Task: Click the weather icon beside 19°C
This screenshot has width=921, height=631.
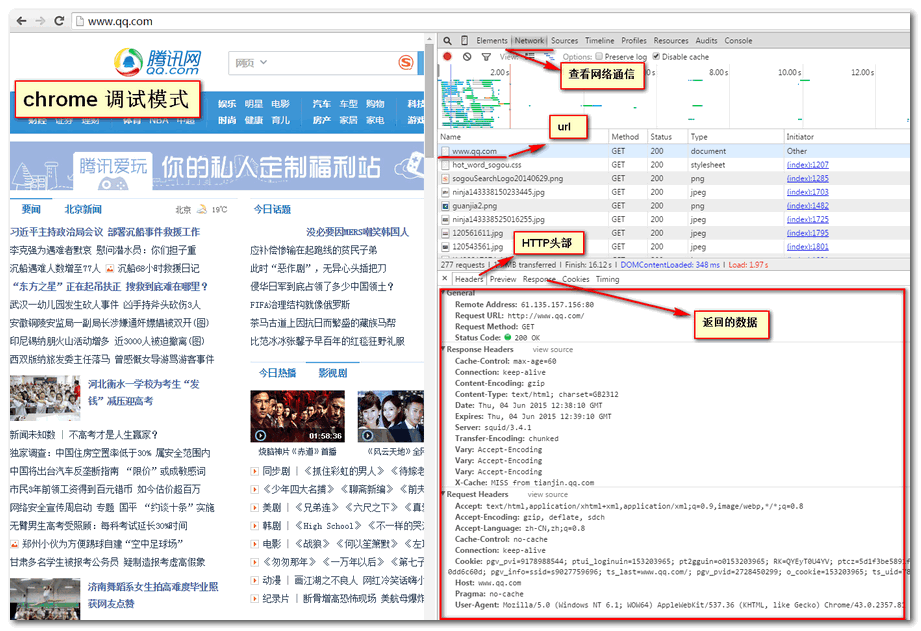Action: tap(202, 209)
